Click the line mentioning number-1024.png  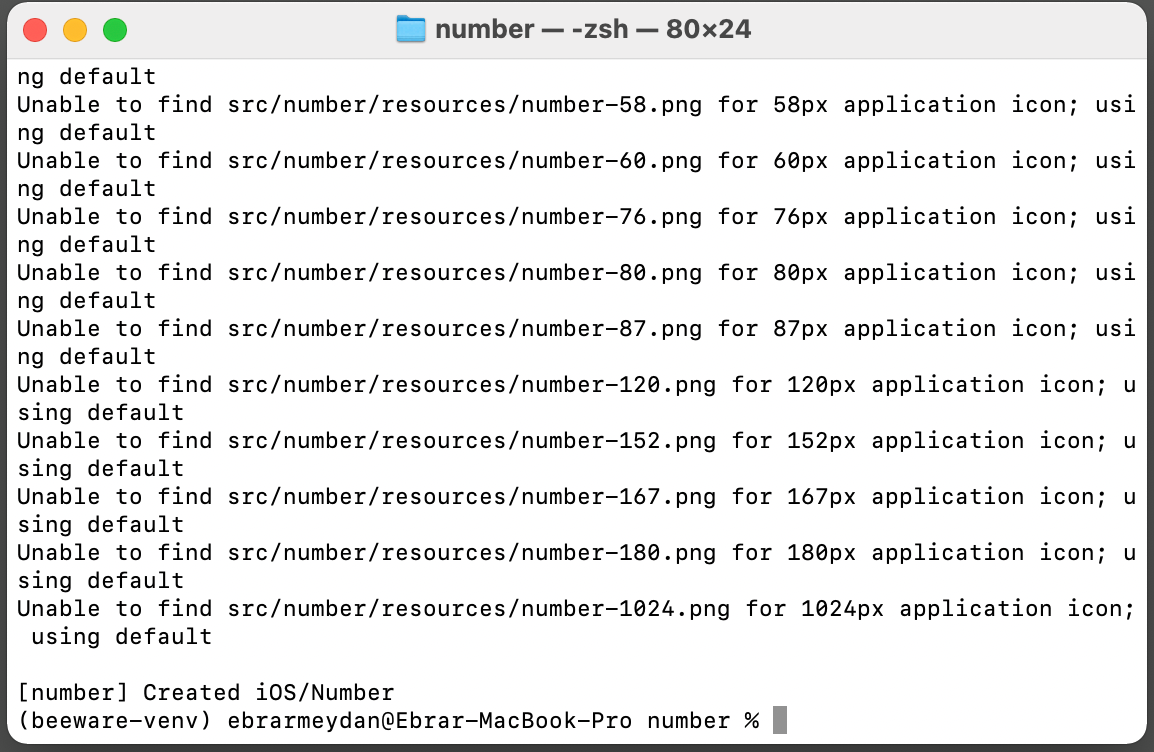(x=576, y=609)
